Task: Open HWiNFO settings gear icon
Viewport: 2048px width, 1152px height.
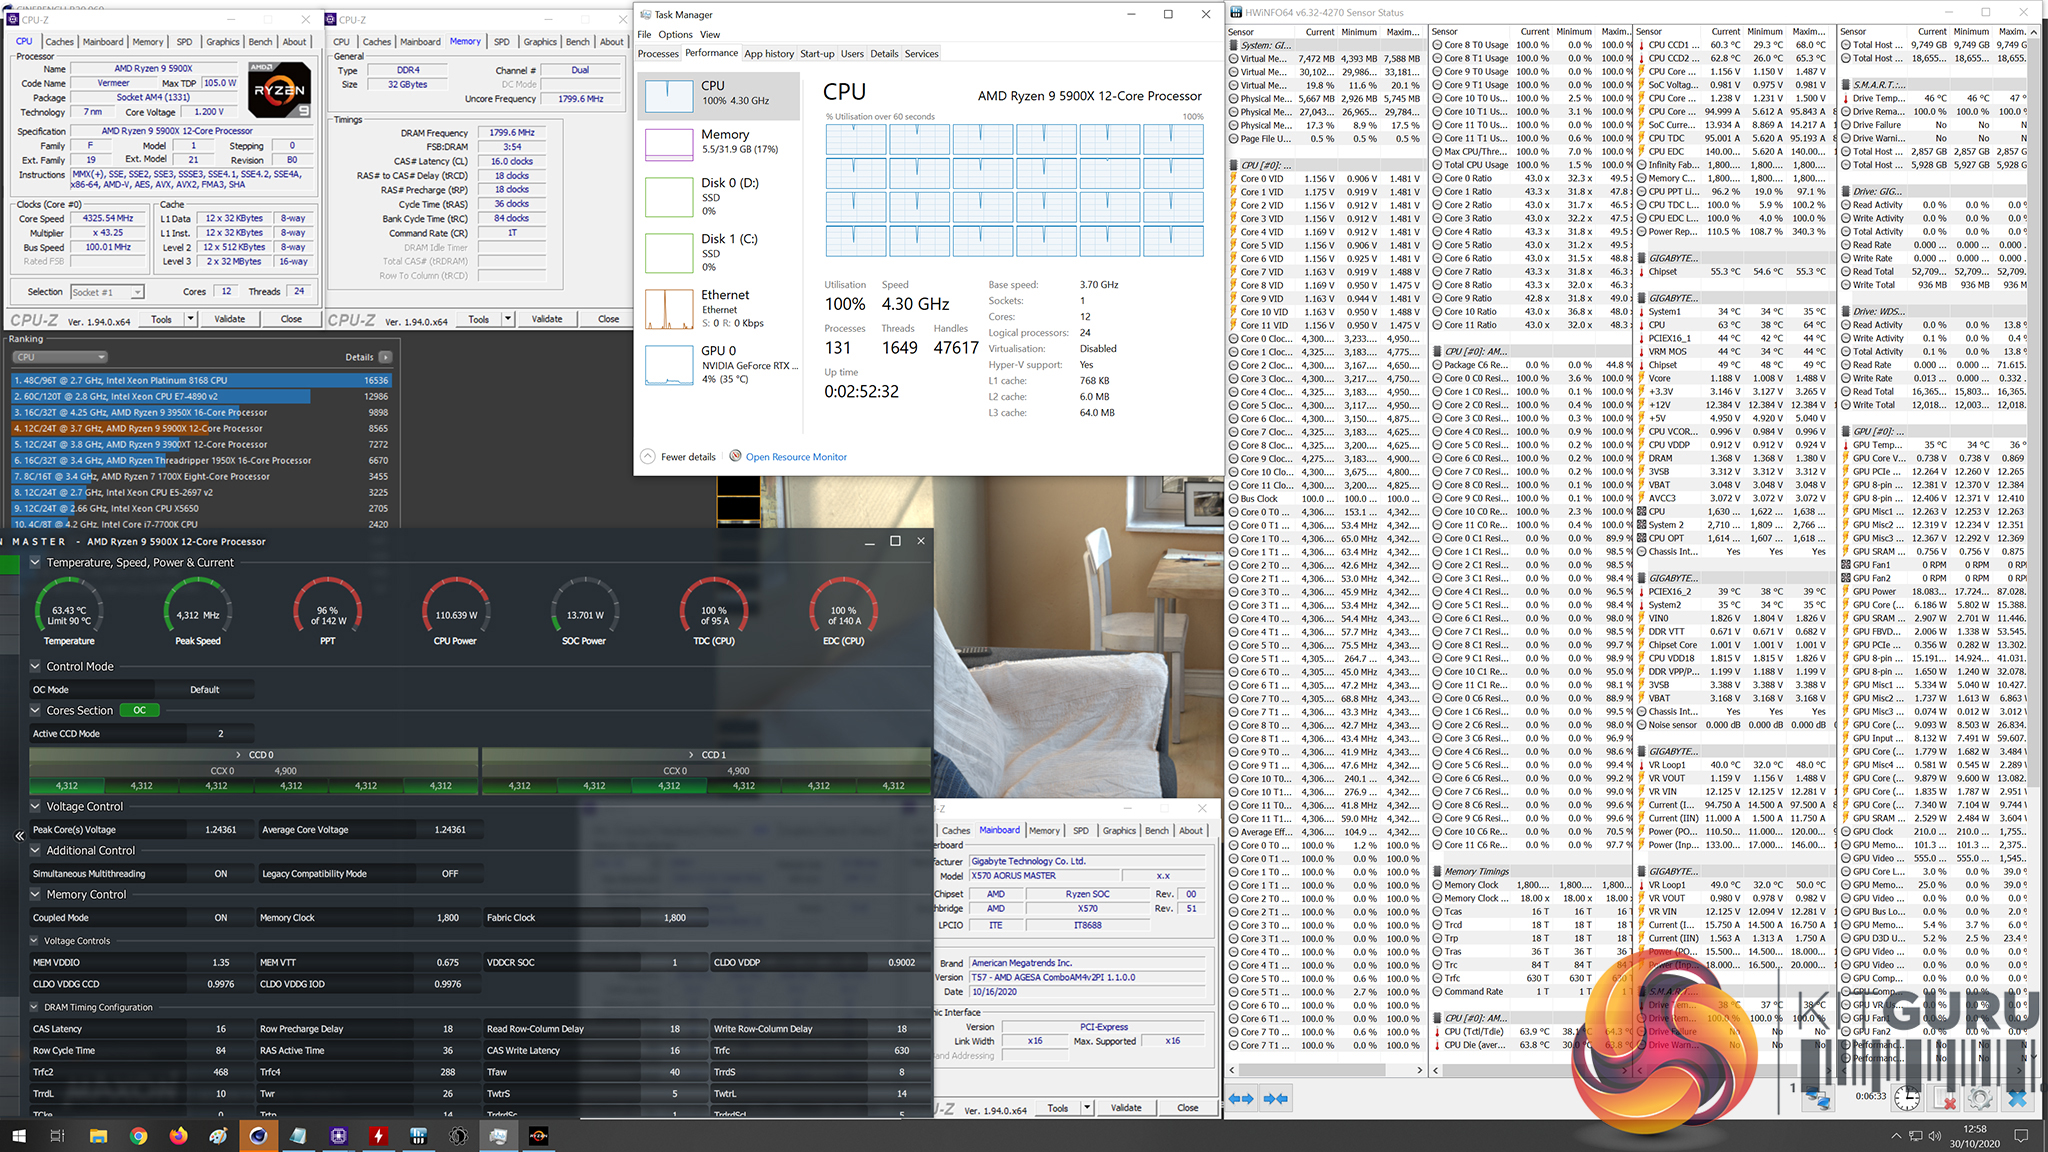Action: [1979, 1099]
